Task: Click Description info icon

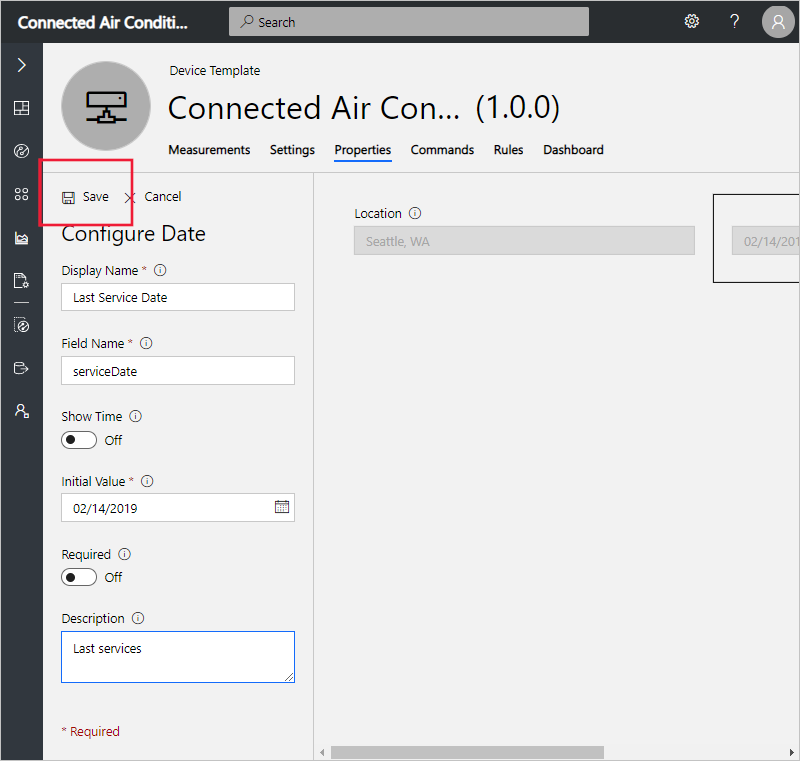Action: [x=138, y=618]
